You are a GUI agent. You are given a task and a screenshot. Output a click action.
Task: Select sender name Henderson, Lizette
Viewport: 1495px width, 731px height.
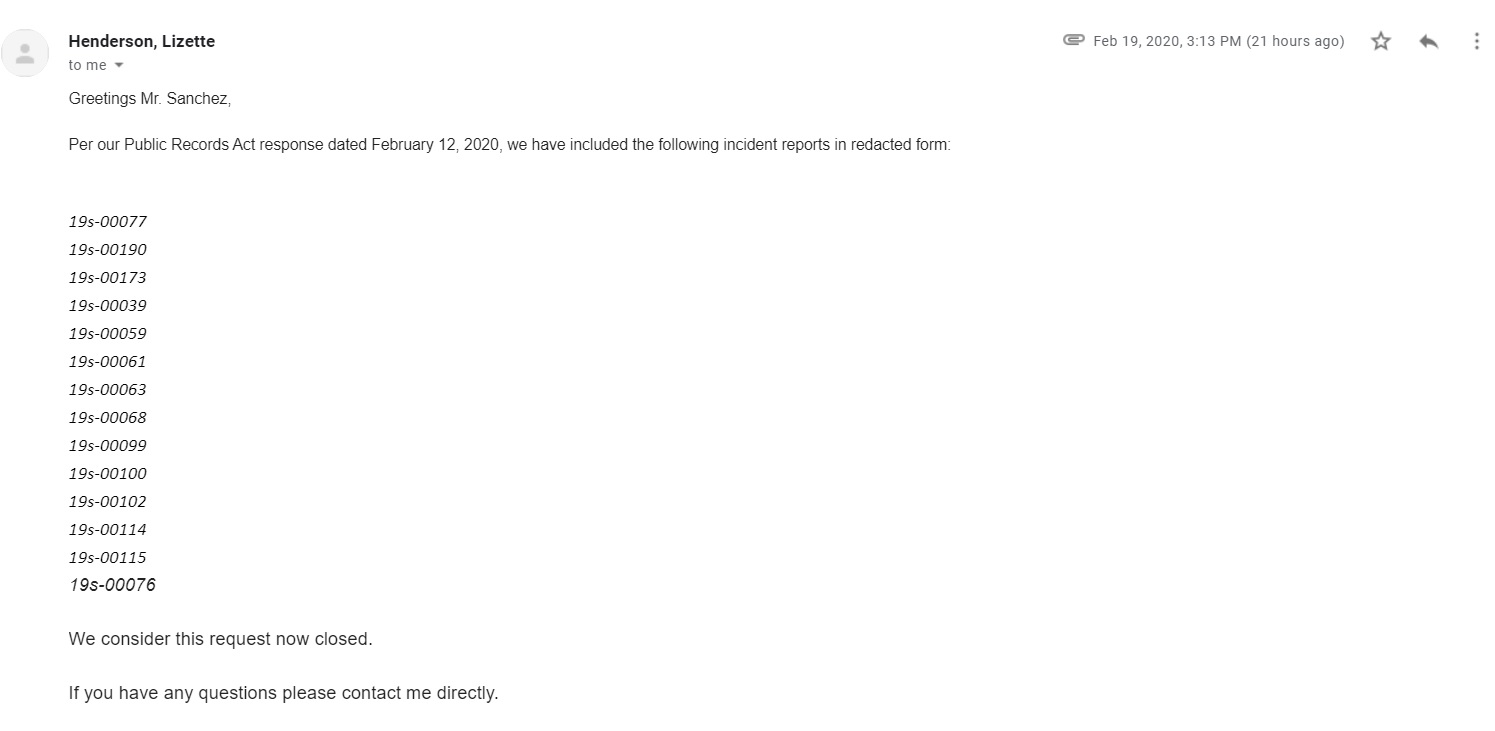click(x=142, y=41)
